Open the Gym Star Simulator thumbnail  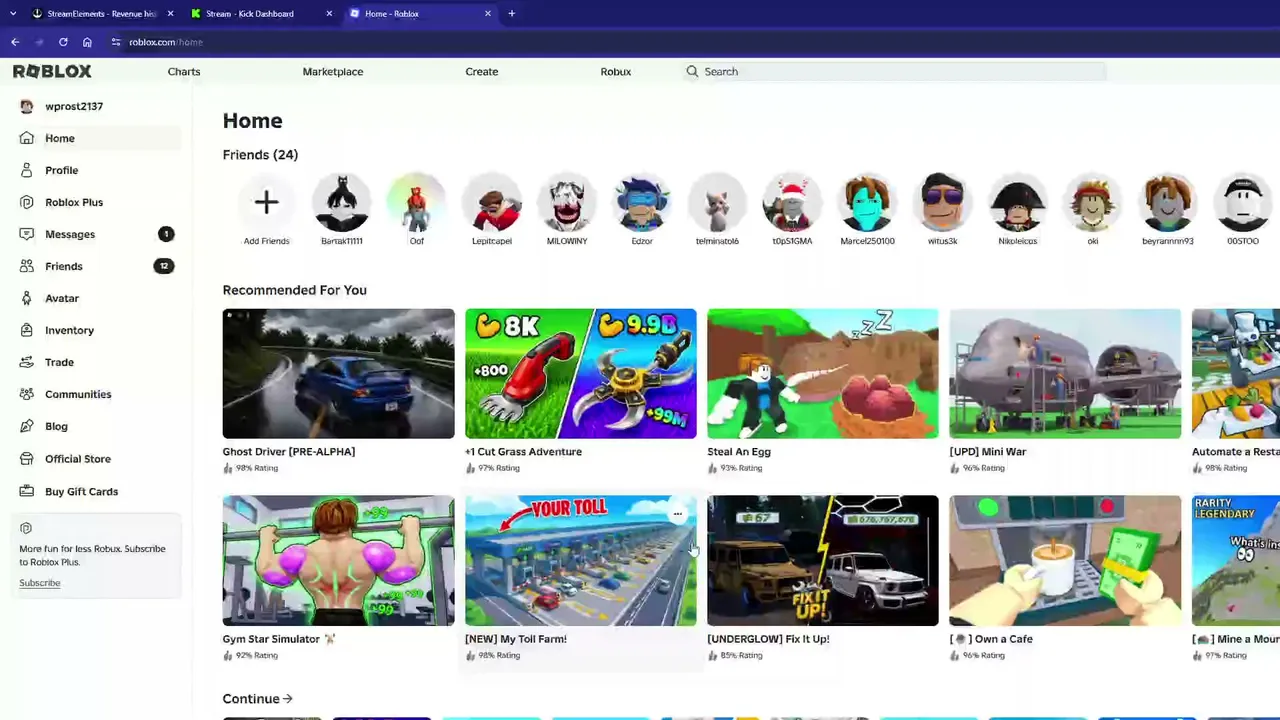[338, 560]
